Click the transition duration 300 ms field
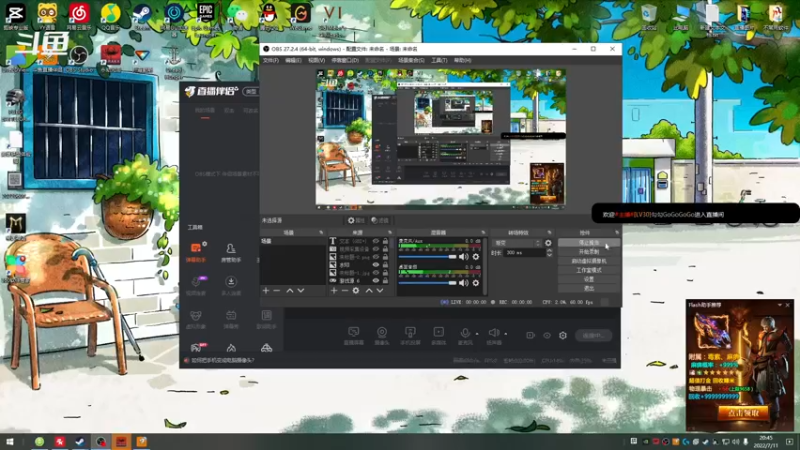The width and height of the screenshot is (800, 450). [x=524, y=253]
